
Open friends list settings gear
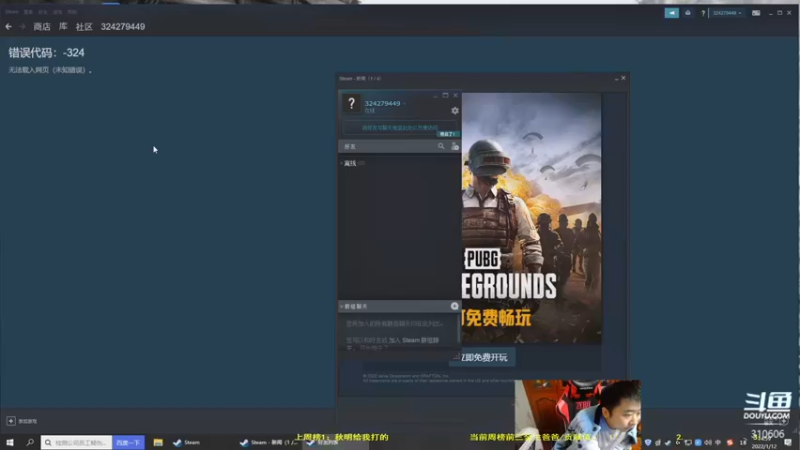pos(455,111)
